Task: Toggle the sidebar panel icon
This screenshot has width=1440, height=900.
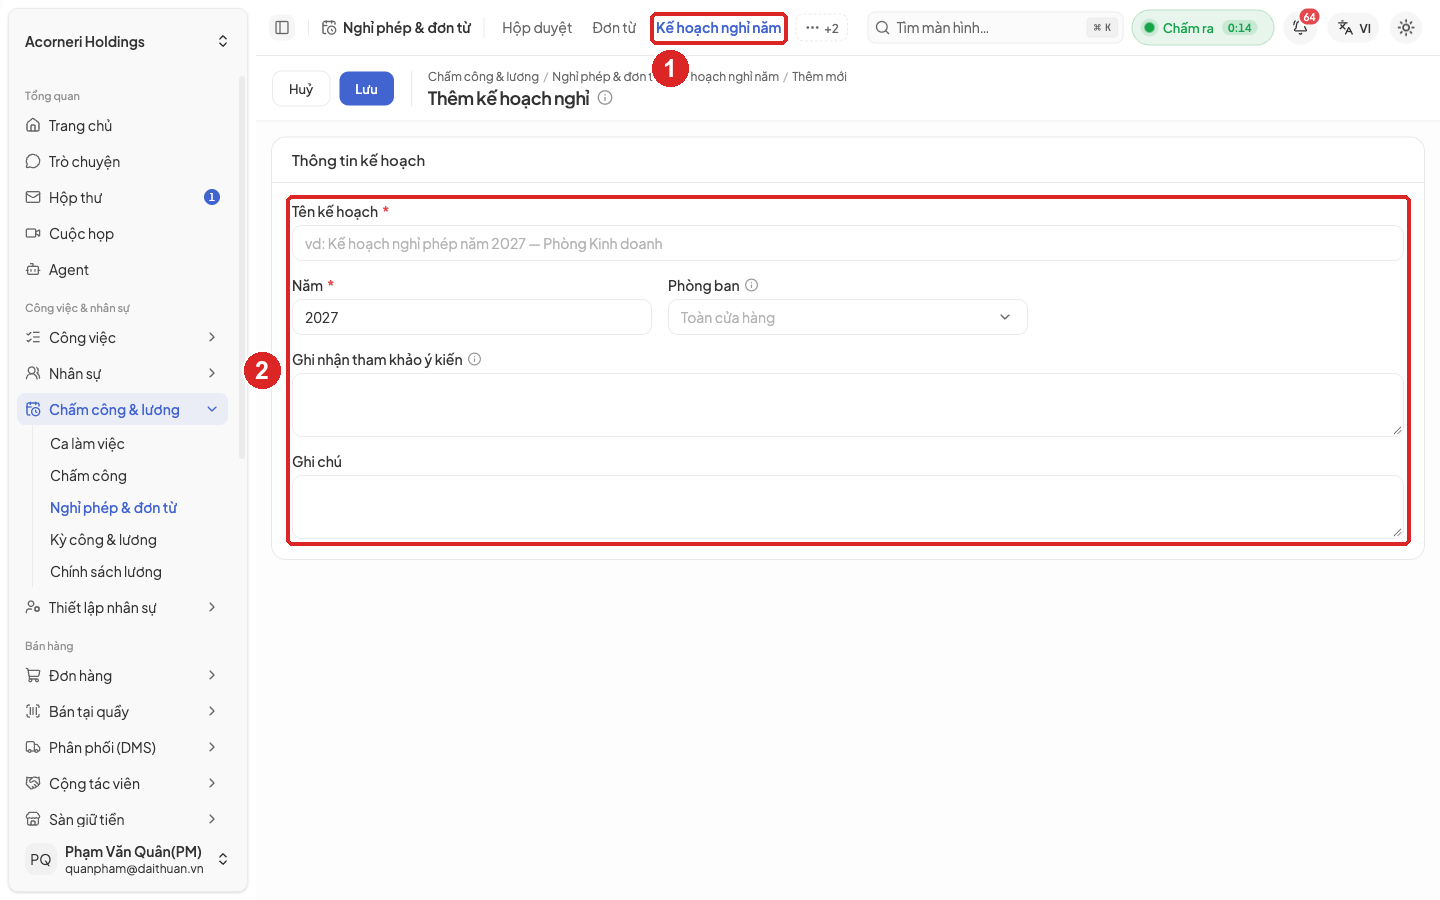Action: 282,28
